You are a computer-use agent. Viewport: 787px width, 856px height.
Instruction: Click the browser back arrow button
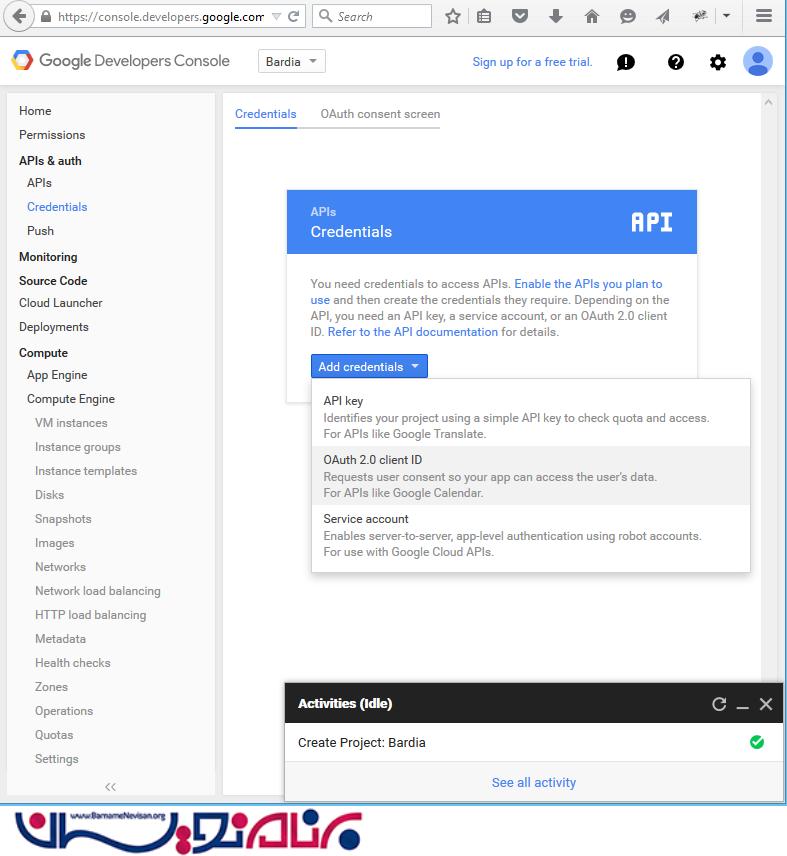point(19,16)
